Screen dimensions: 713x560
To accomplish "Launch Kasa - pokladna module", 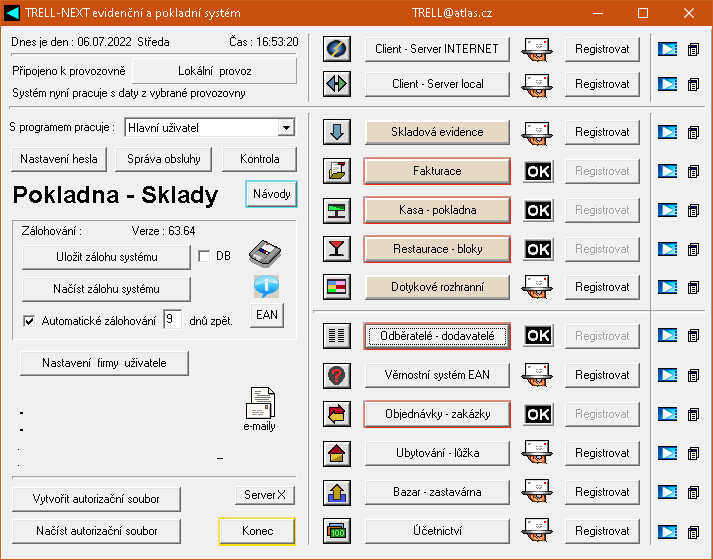I will pyautogui.click(x=437, y=210).
